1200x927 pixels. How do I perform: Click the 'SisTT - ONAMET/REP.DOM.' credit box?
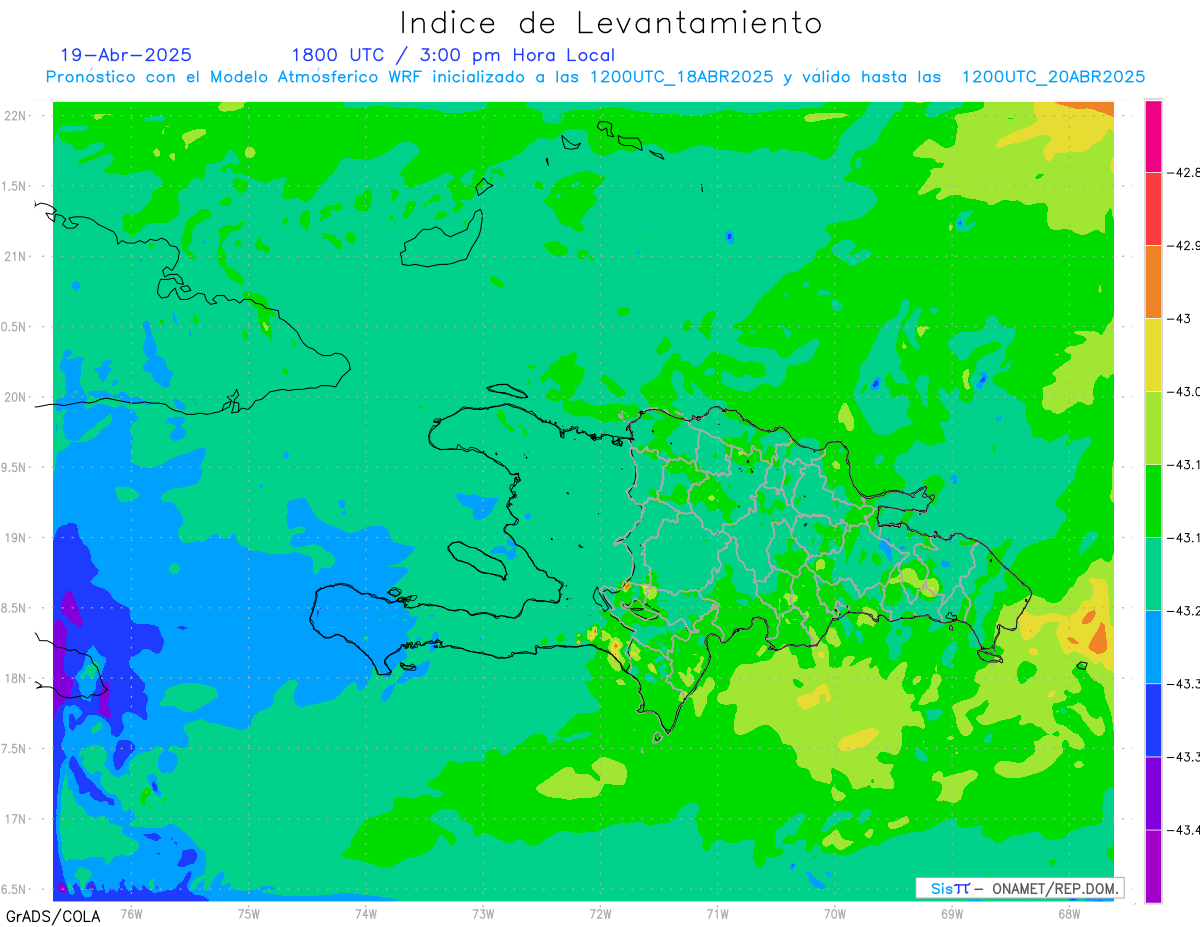(1020, 888)
